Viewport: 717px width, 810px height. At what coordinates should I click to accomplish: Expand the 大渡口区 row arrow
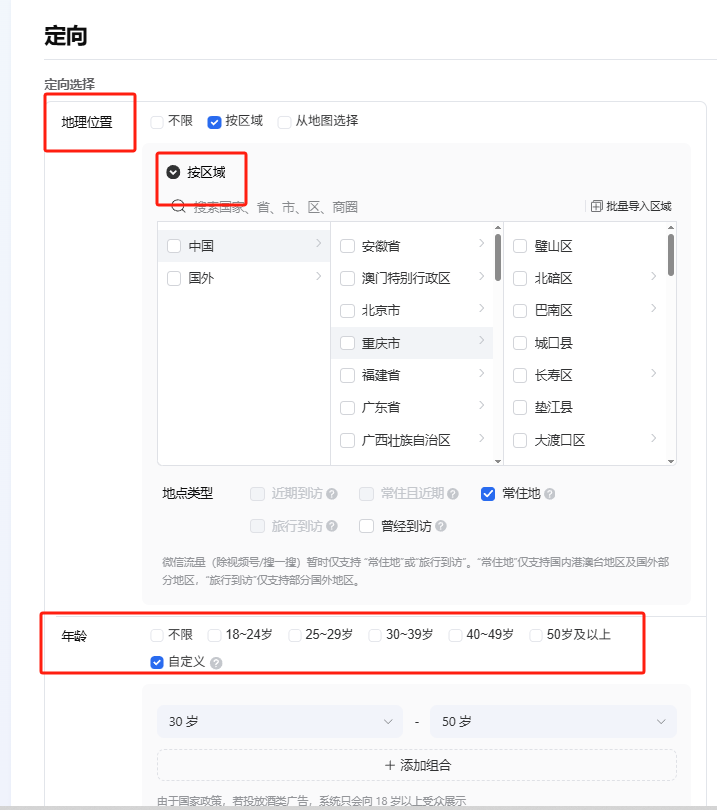[653, 438]
